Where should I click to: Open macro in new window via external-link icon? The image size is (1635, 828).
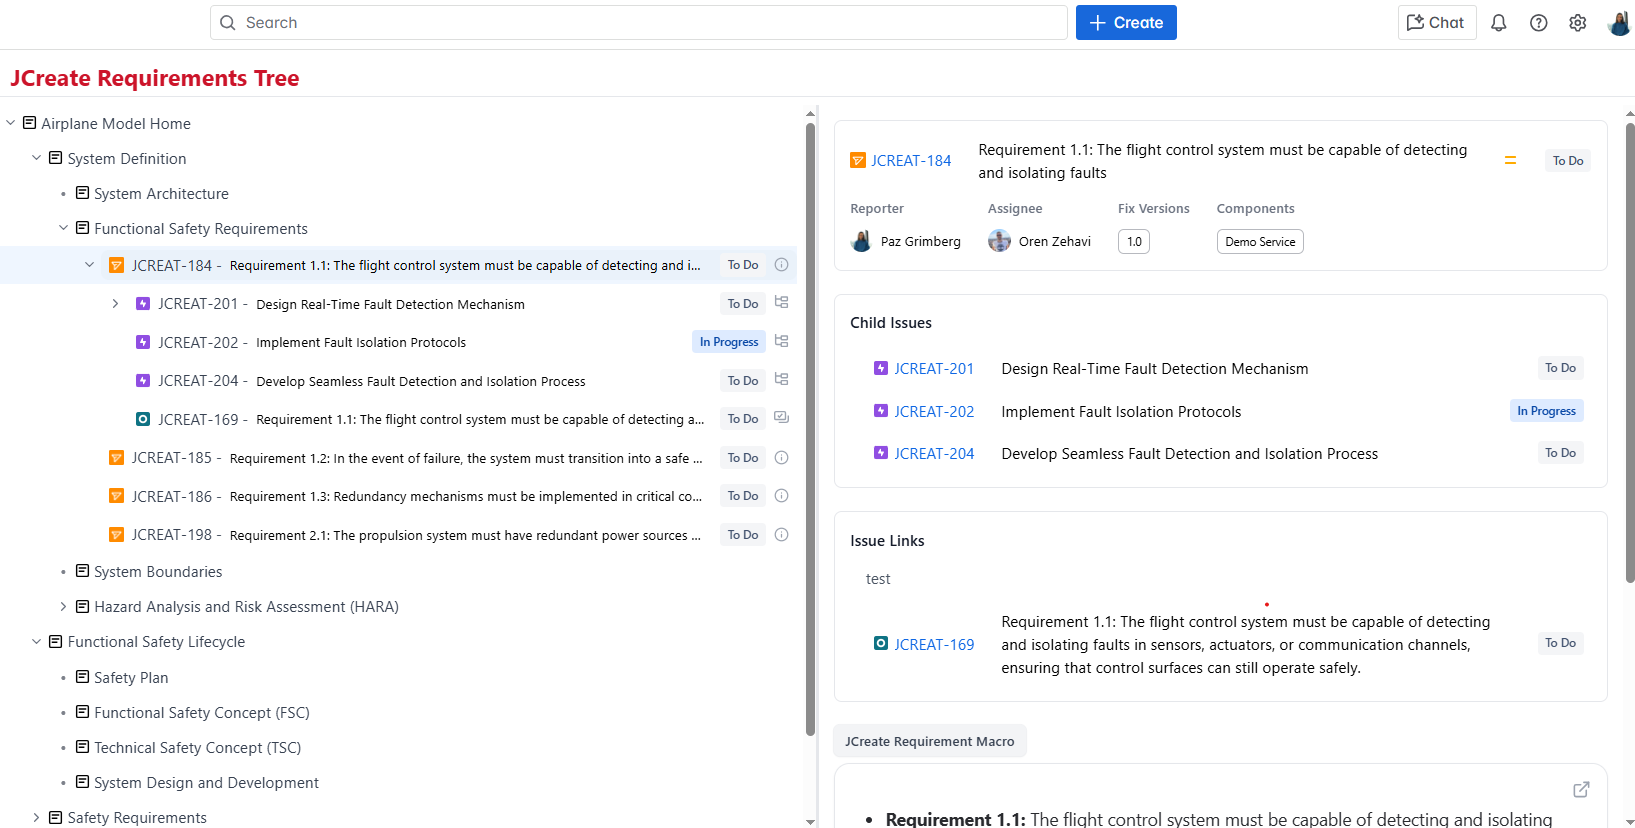click(x=1581, y=790)
